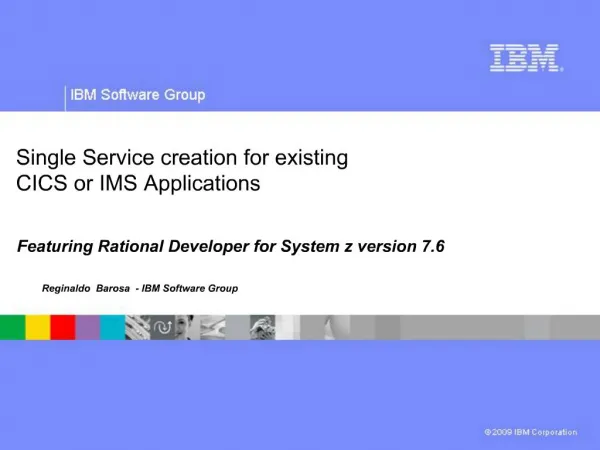600x450 pixels.
Task: Click the woman's face photo tile in the strip
Action: (x=188, y=327)
